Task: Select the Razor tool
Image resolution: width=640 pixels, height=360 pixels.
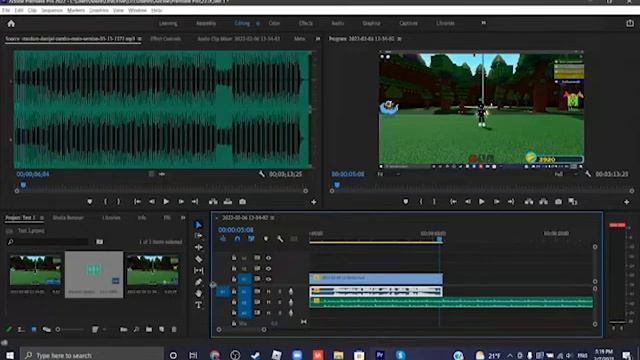Action: tap(198, 259)
